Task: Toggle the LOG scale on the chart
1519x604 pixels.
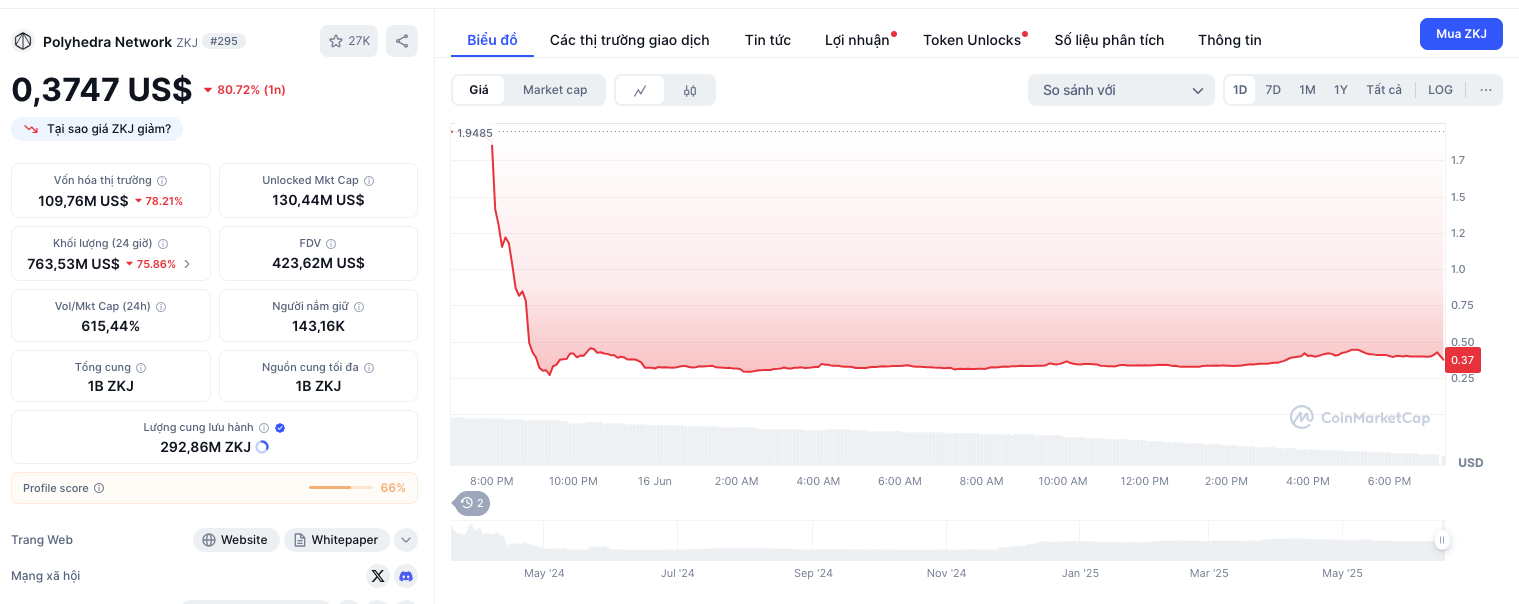Action: (1440, 90)
